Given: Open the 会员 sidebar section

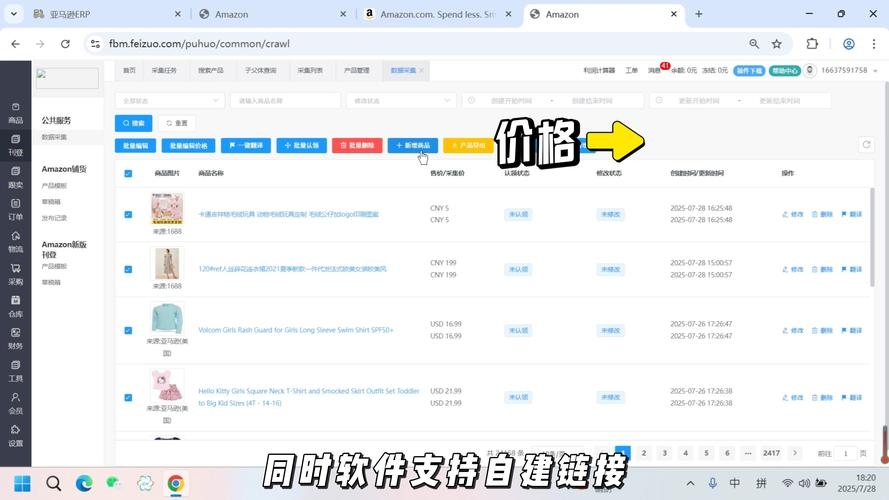Looking at the screenshot, I should point(15,404).
